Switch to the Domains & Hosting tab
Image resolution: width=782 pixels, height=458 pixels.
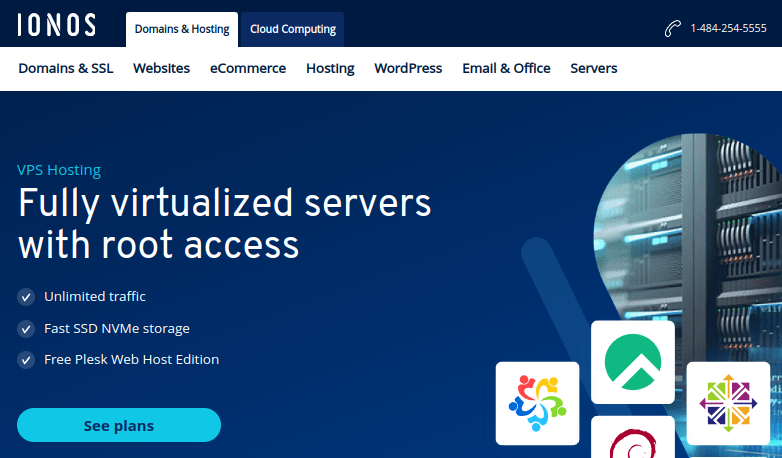click(182, 29)
